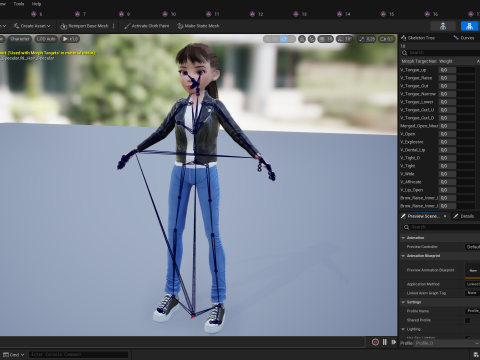The image size is (480, 360).
Task: Select the purple asset tab numbered 16
Action: pyautogui.click(x=431, y=14)
